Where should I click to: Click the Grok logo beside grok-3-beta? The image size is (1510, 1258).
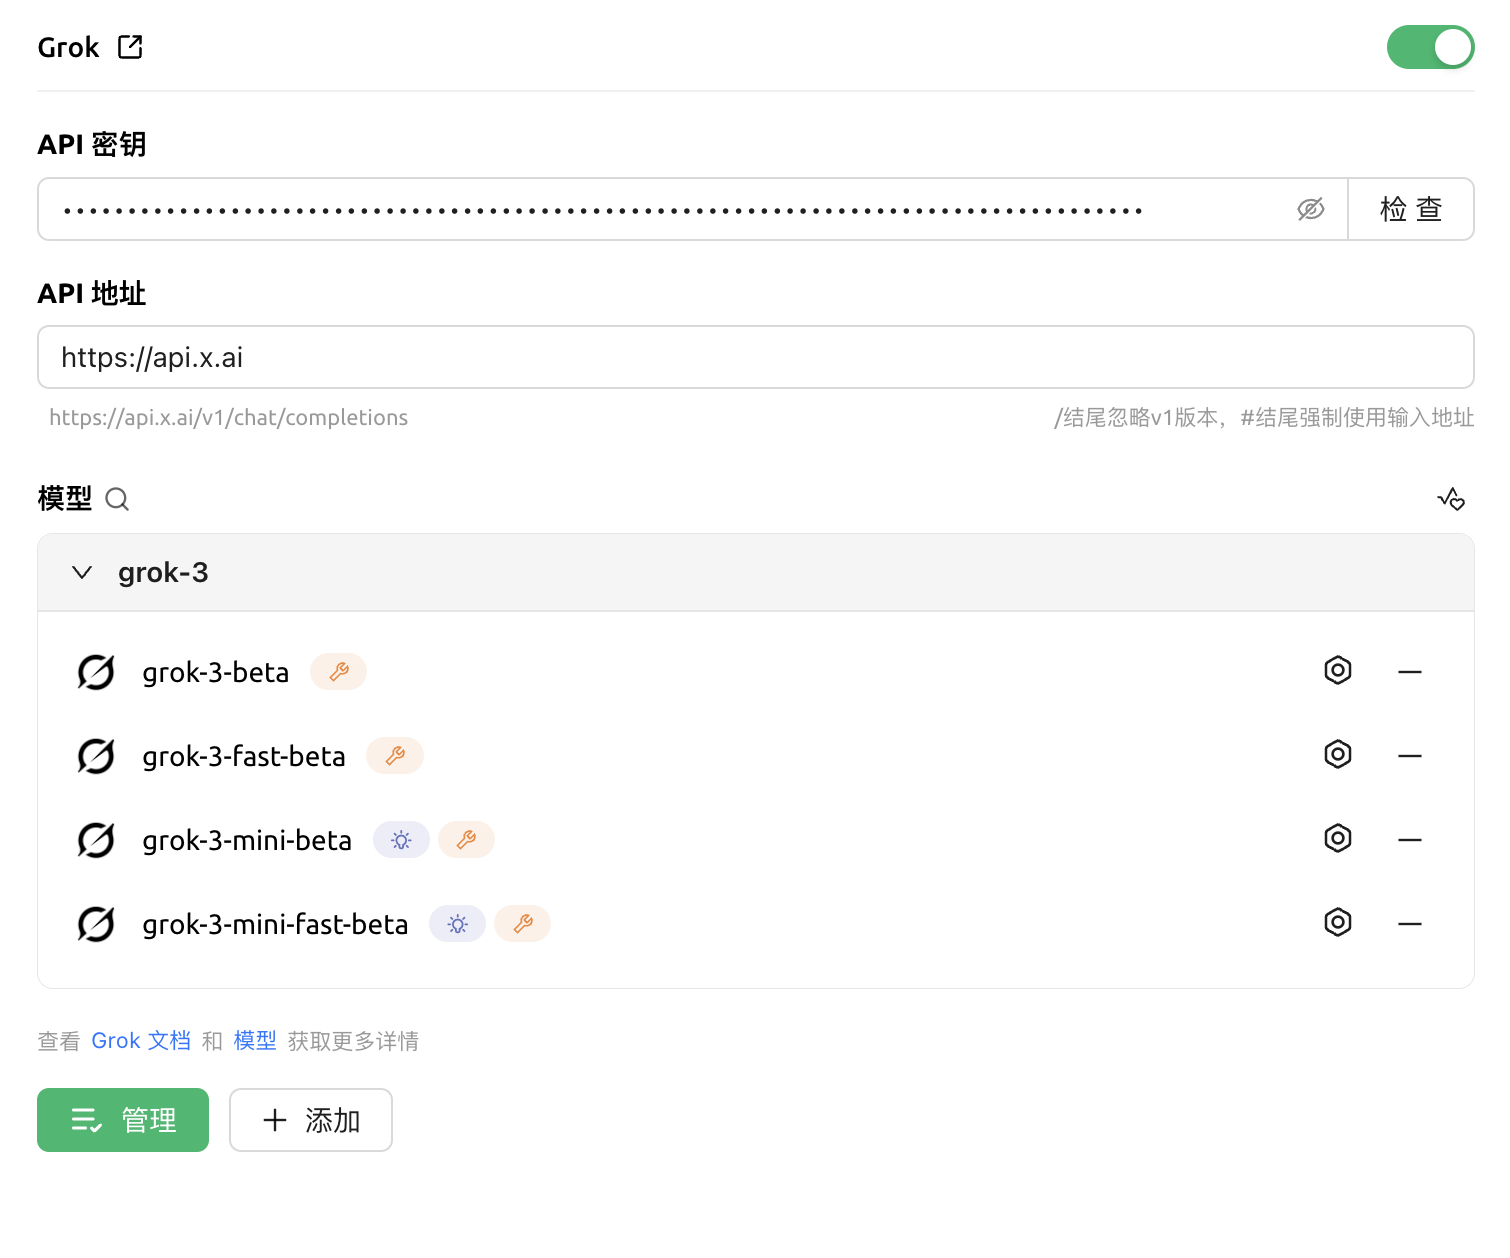[x=95, y=671]
